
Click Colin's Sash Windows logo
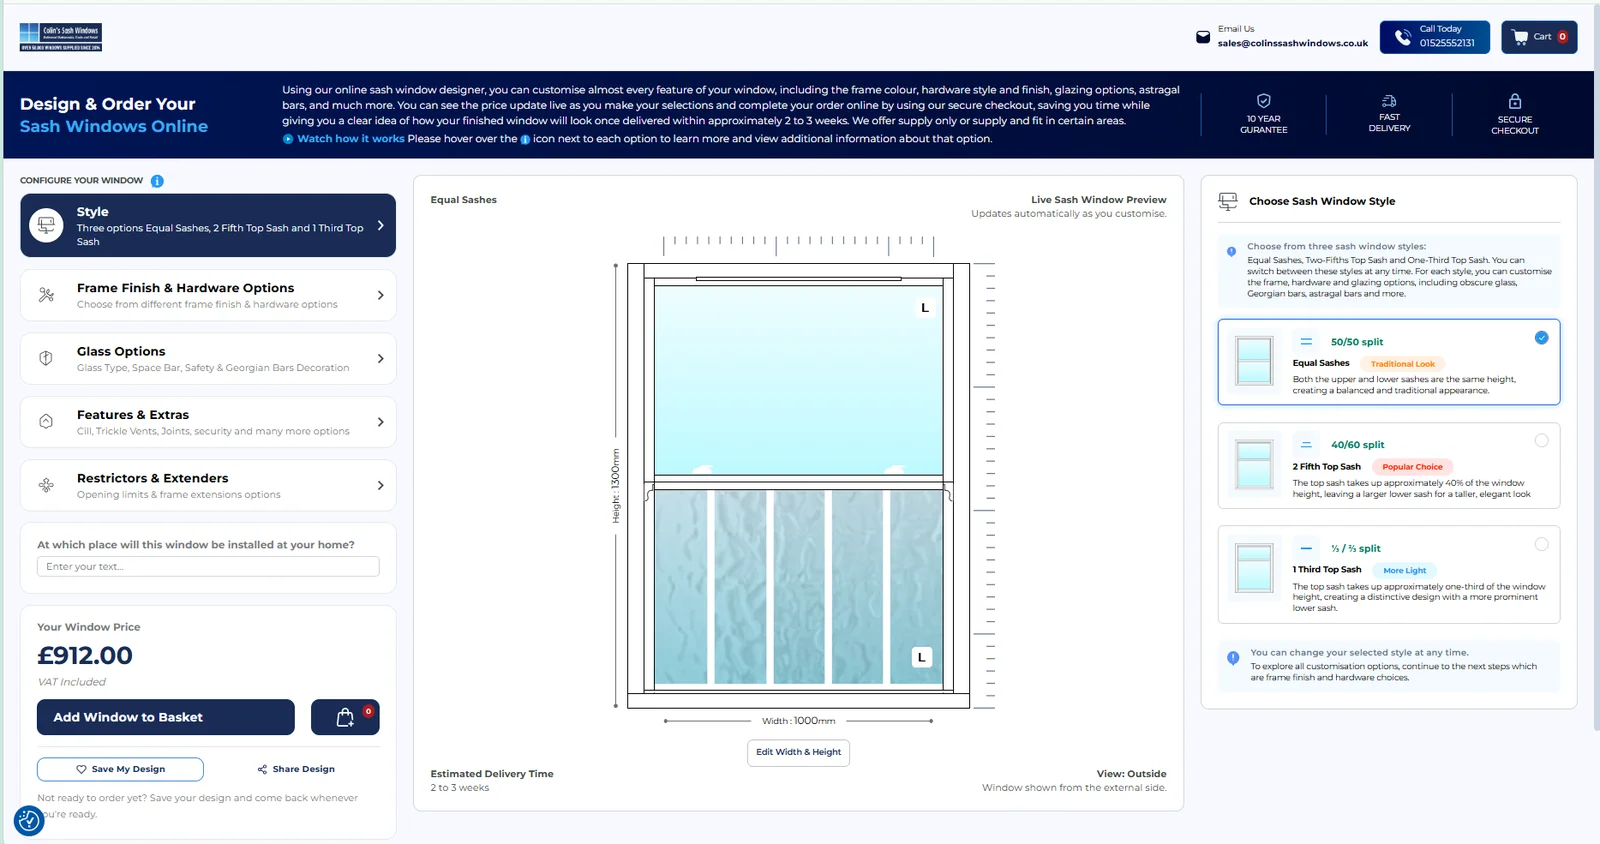pos(61,37)
